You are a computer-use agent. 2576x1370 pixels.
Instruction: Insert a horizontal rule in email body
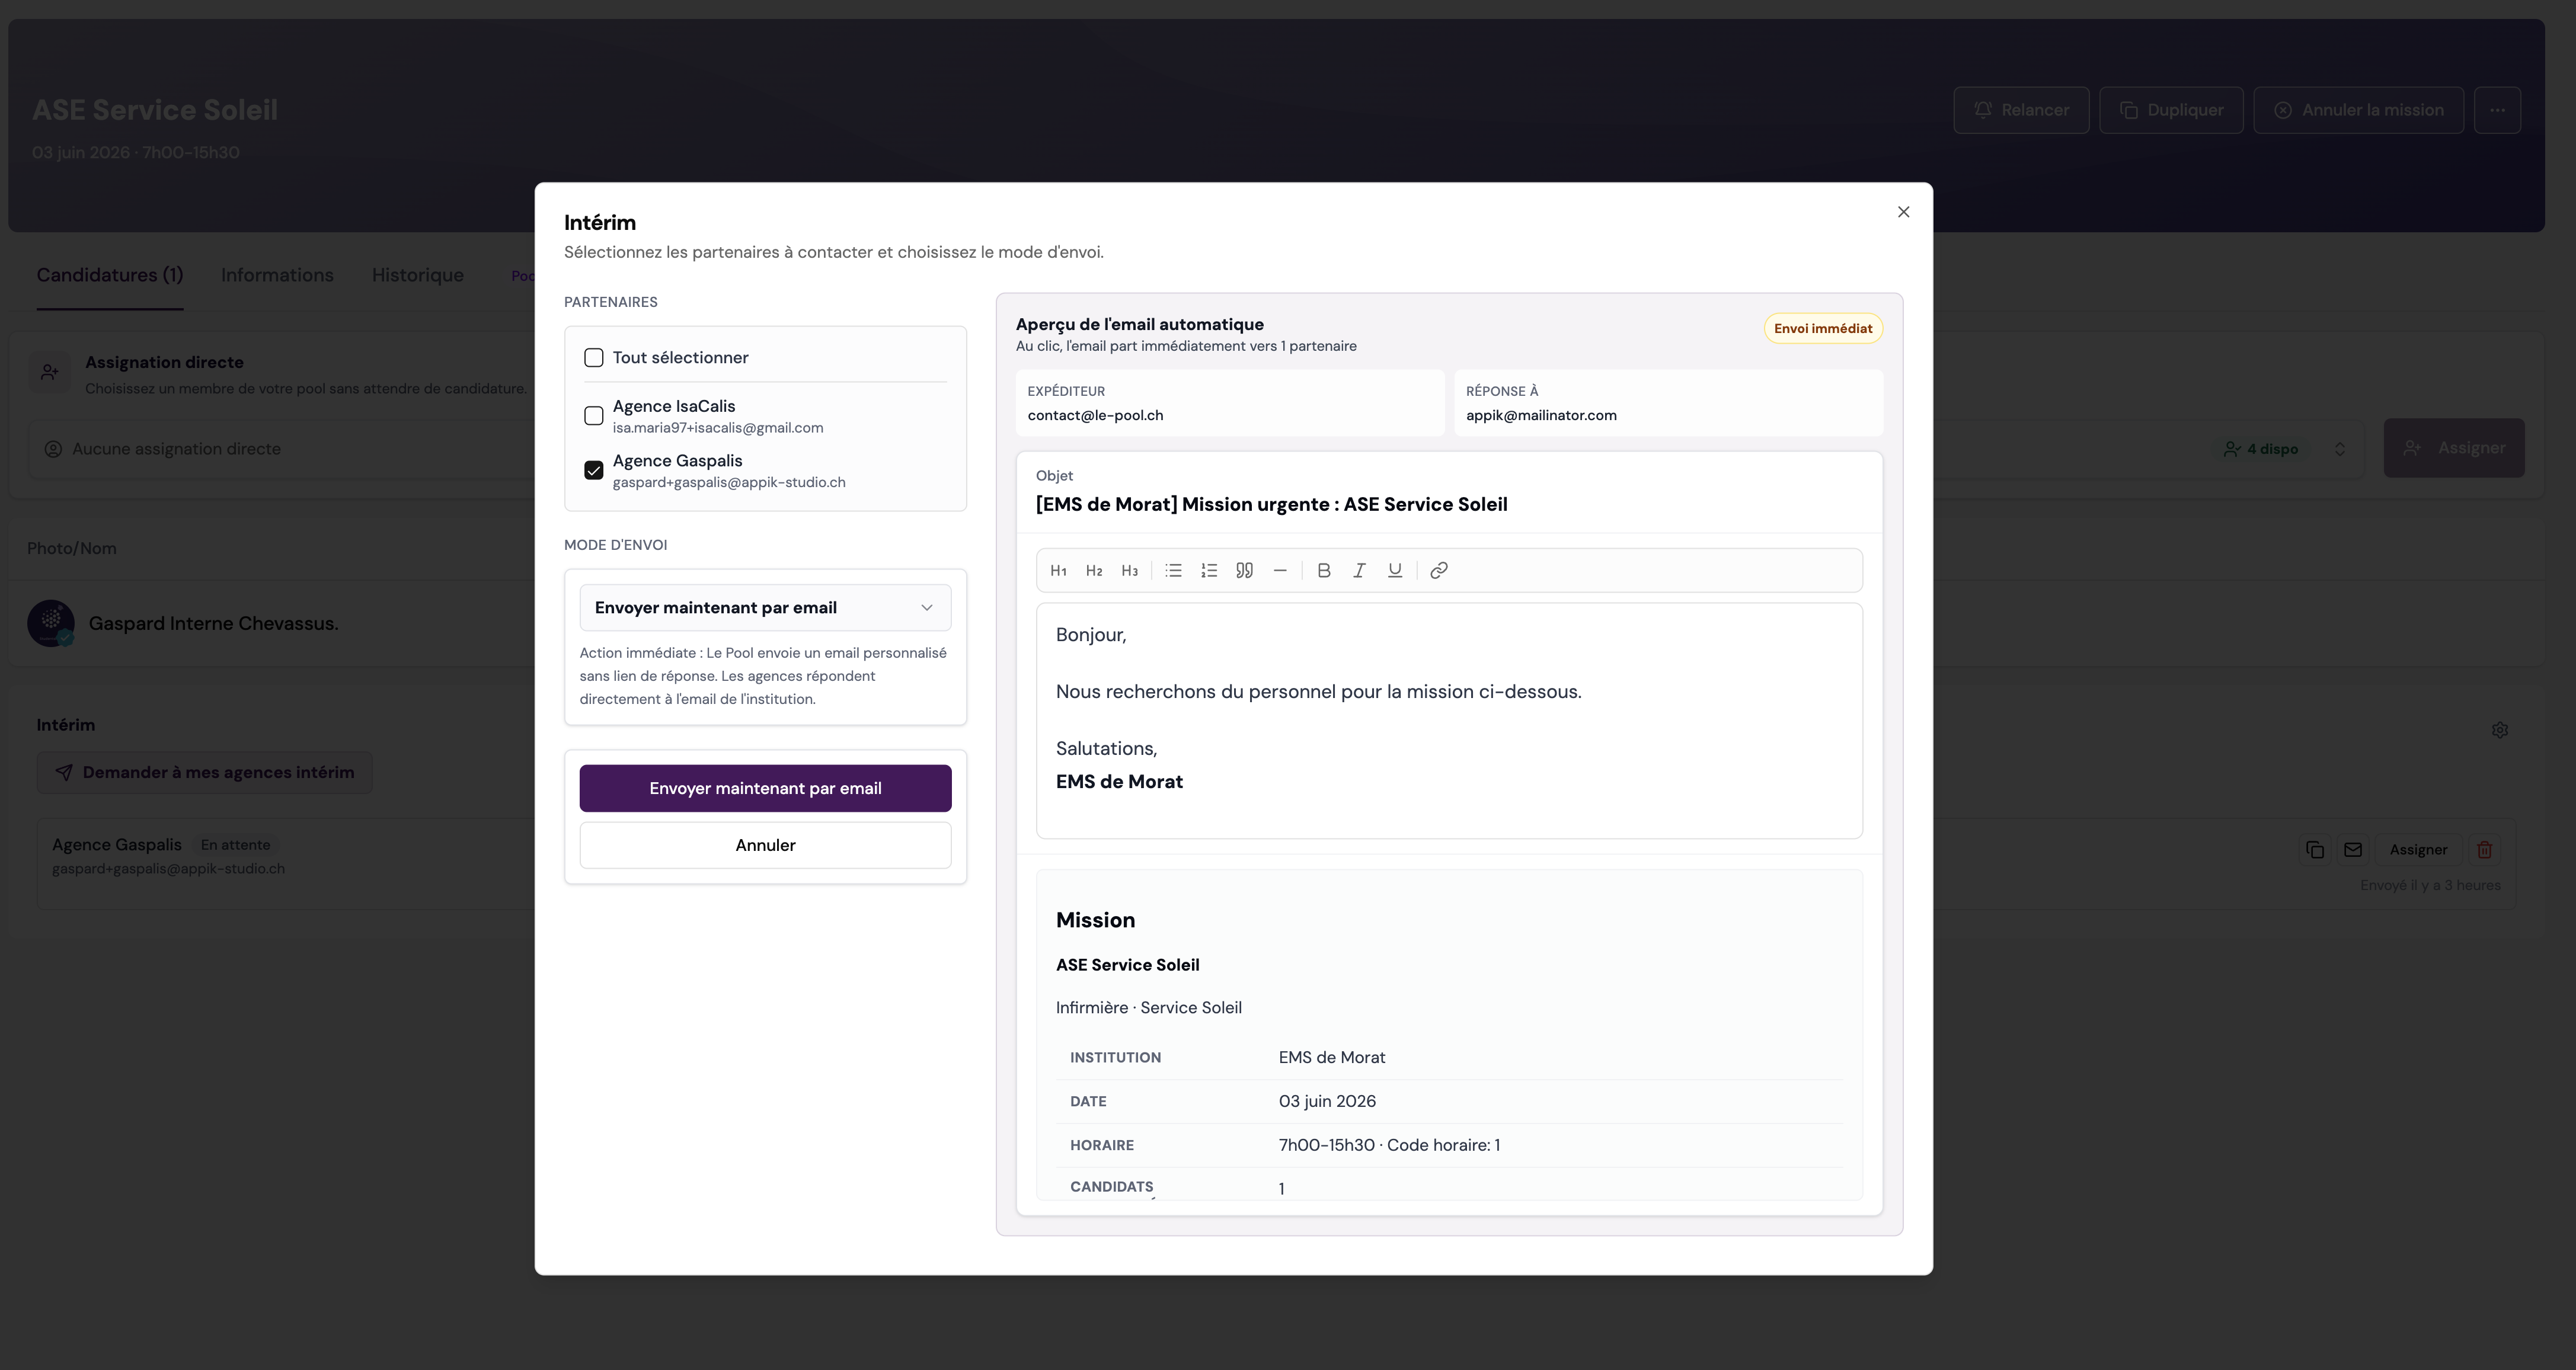1280,571
